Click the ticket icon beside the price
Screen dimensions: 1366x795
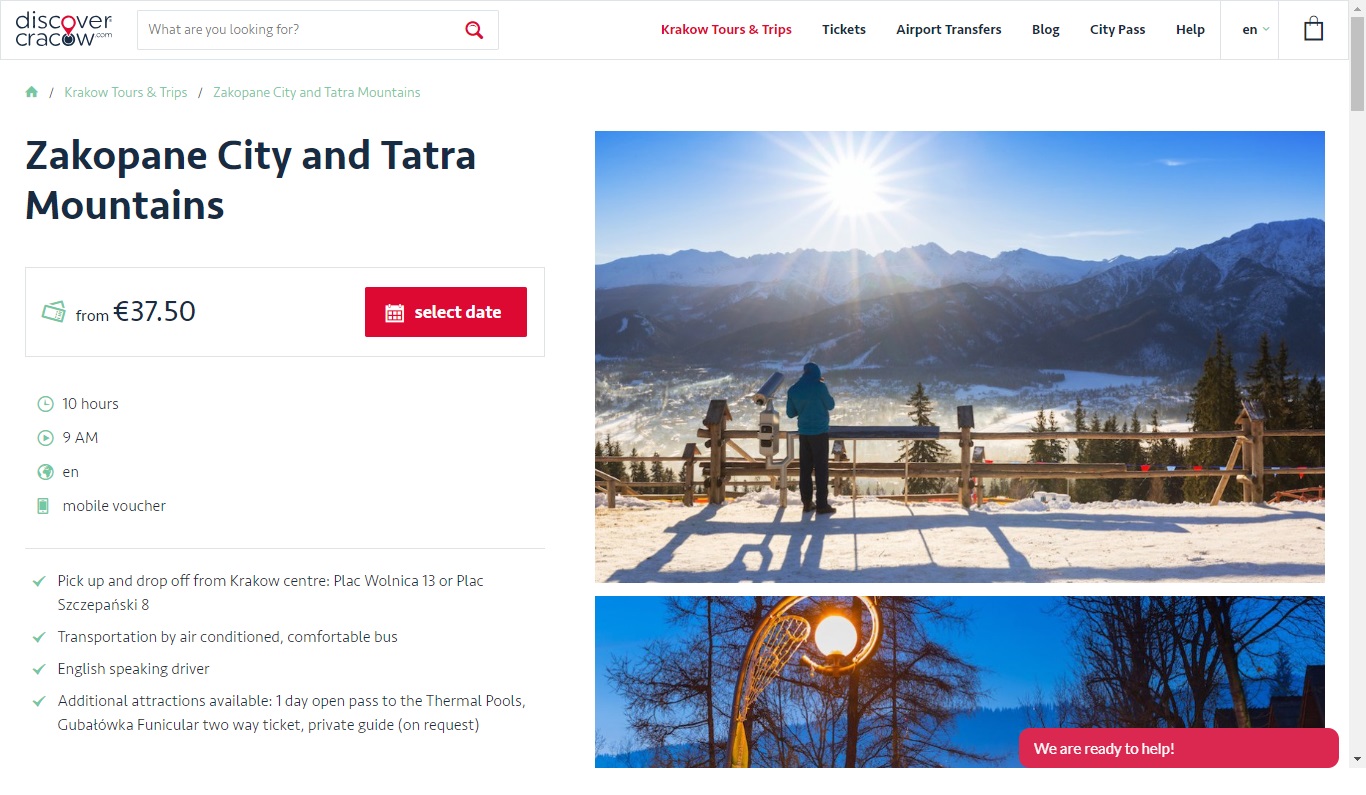tap(54, 312)
